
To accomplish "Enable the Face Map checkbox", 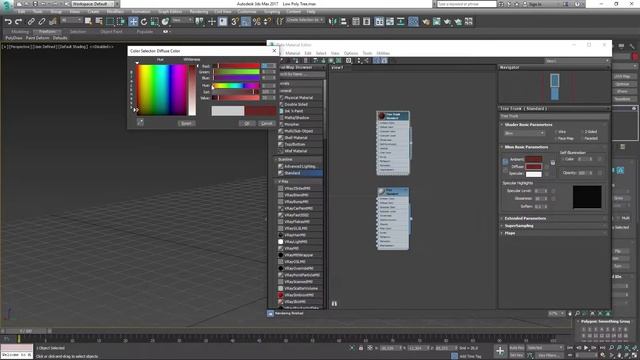I will tap(556, 138).
